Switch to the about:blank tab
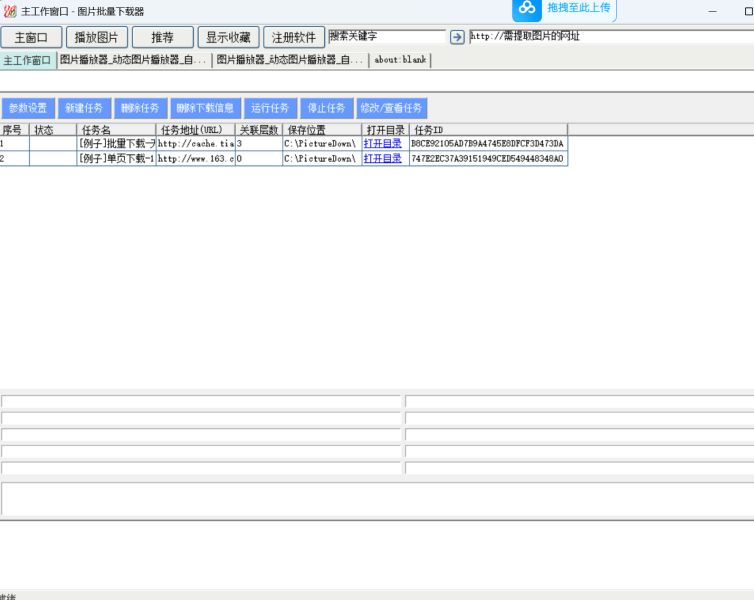 pyautogui.click(x=400, y=60)
